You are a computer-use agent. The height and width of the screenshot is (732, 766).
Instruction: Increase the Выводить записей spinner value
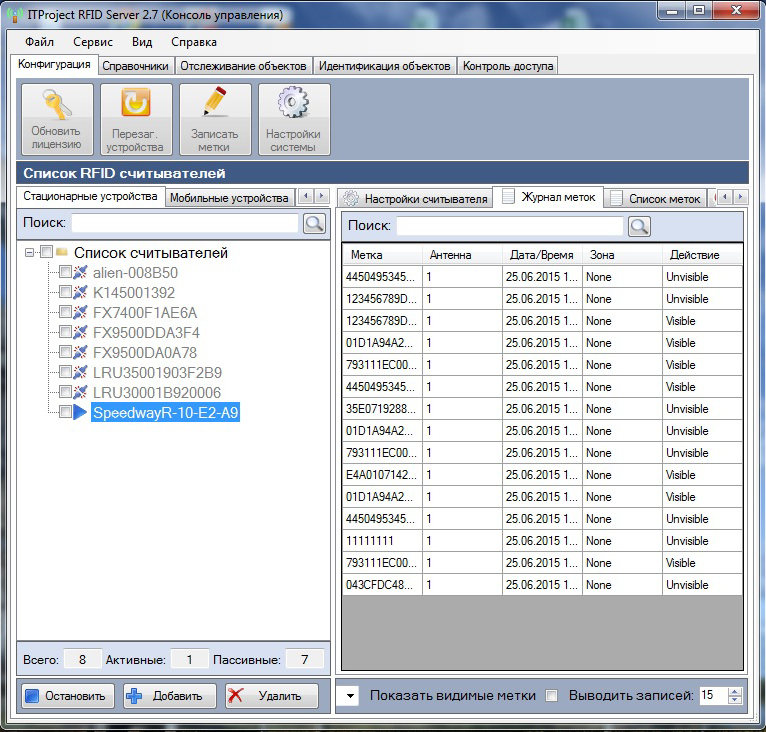pyautogui.click(x=737, y=691)
